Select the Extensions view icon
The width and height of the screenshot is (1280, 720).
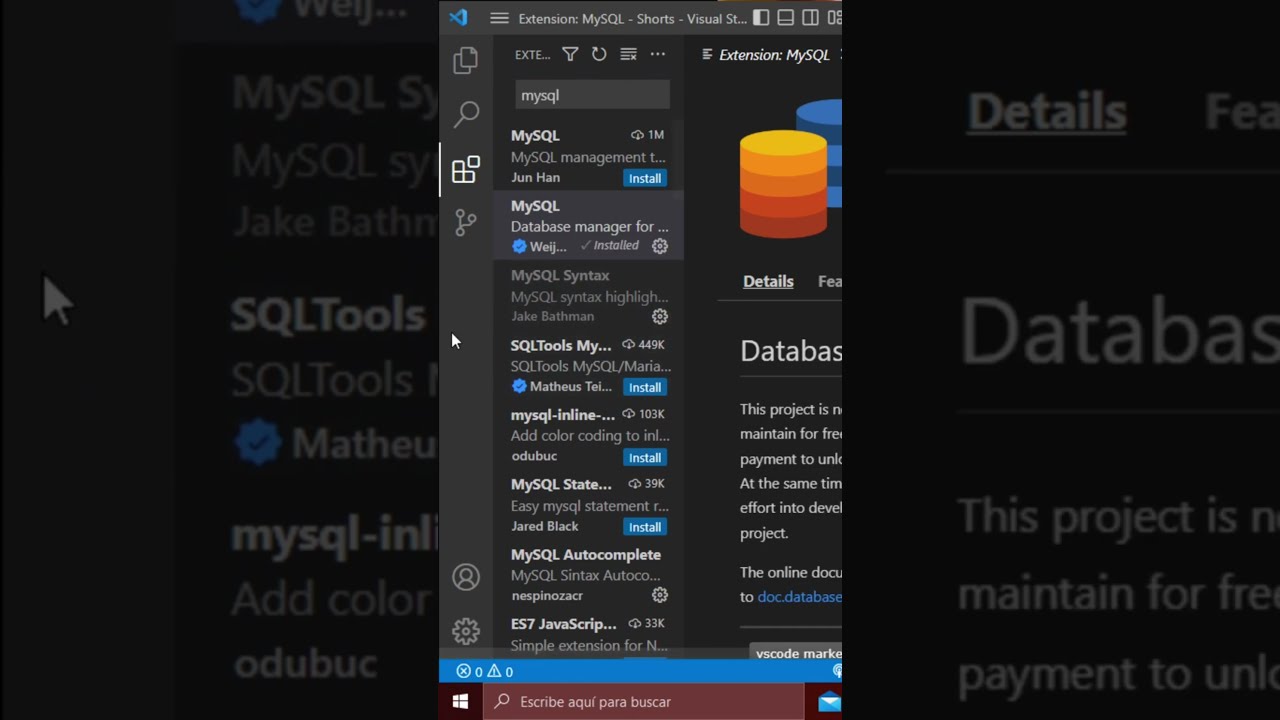[466, 170]
